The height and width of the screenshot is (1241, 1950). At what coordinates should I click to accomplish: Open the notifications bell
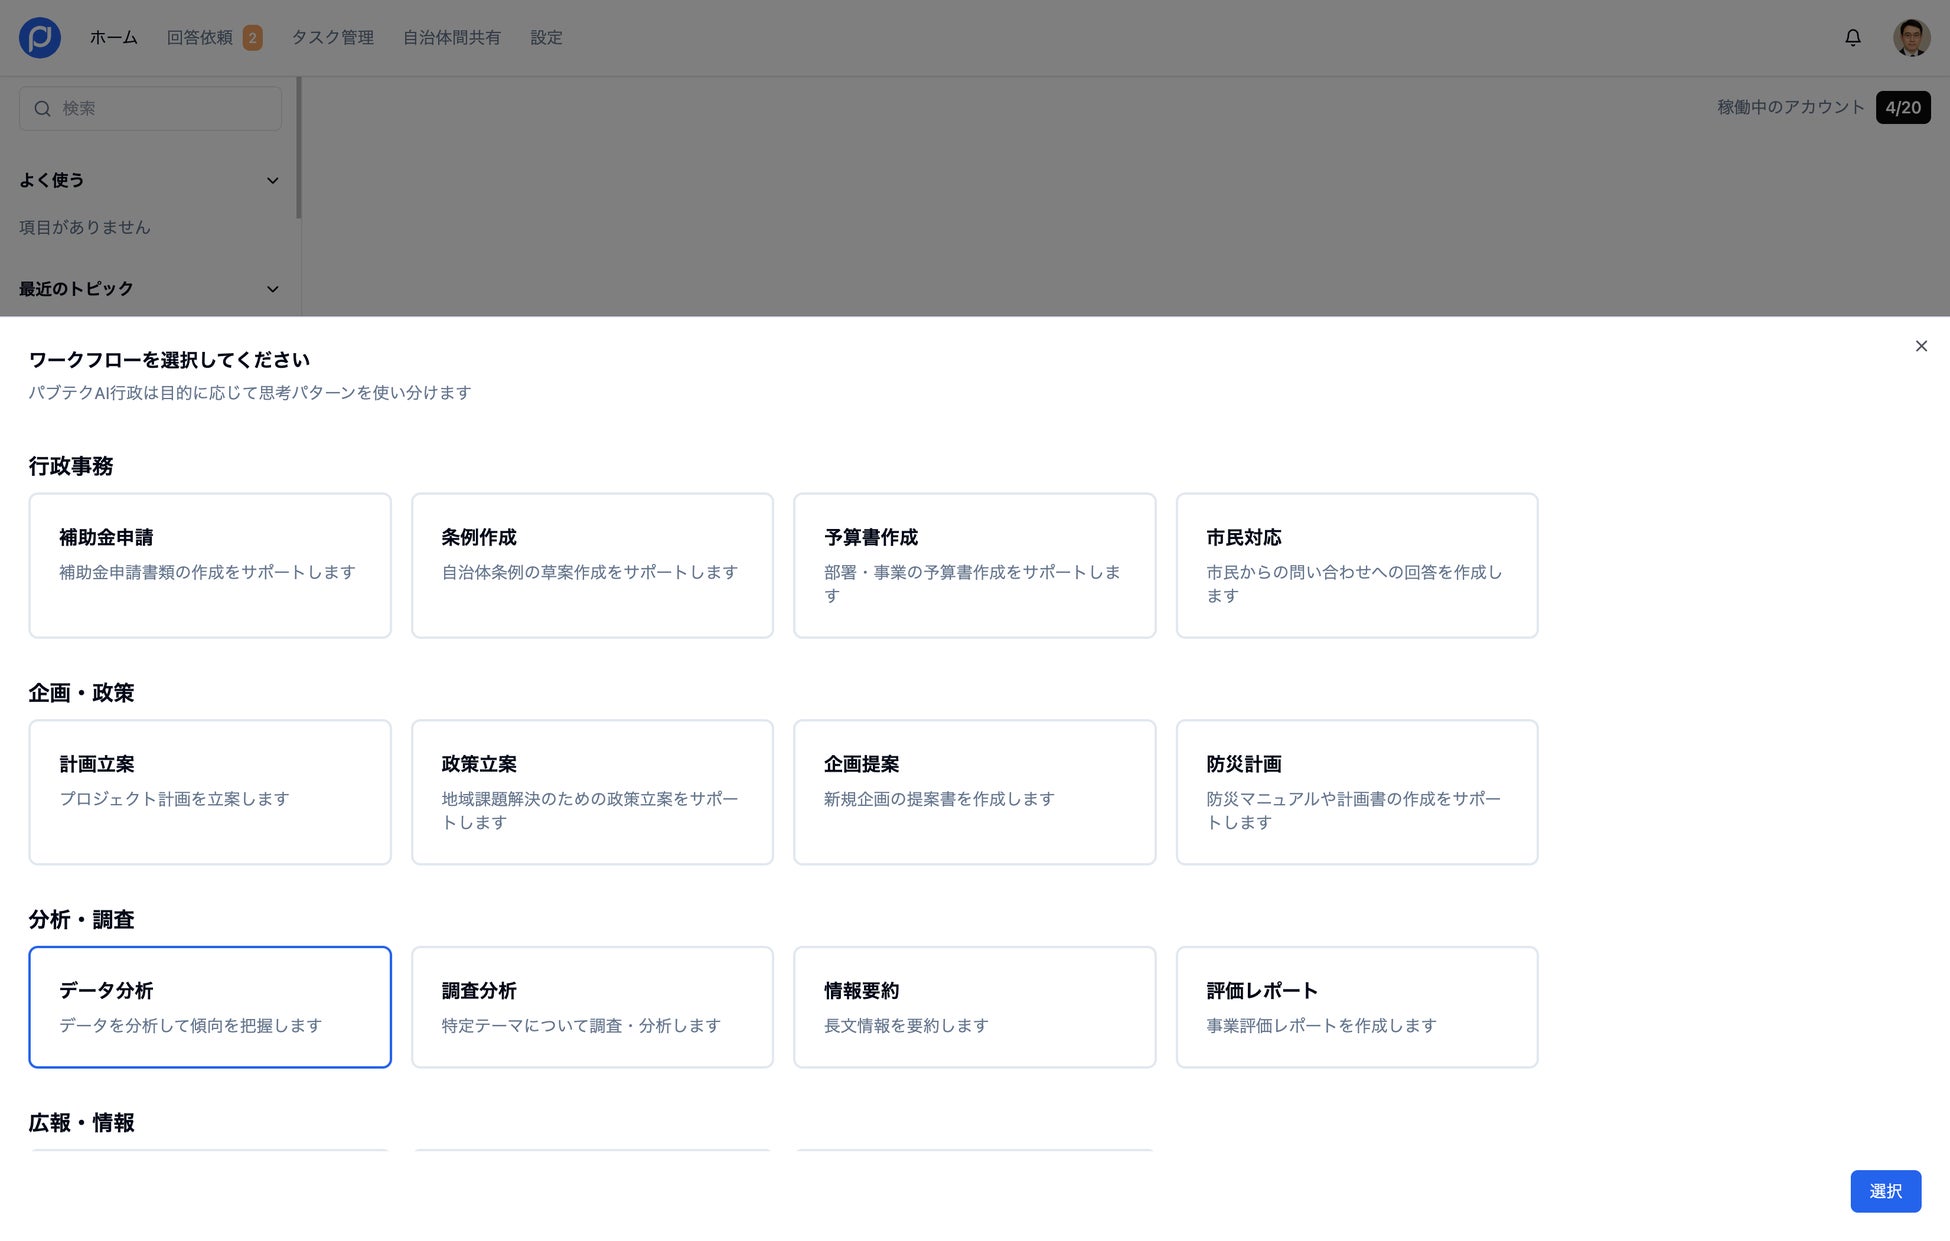1852,37
